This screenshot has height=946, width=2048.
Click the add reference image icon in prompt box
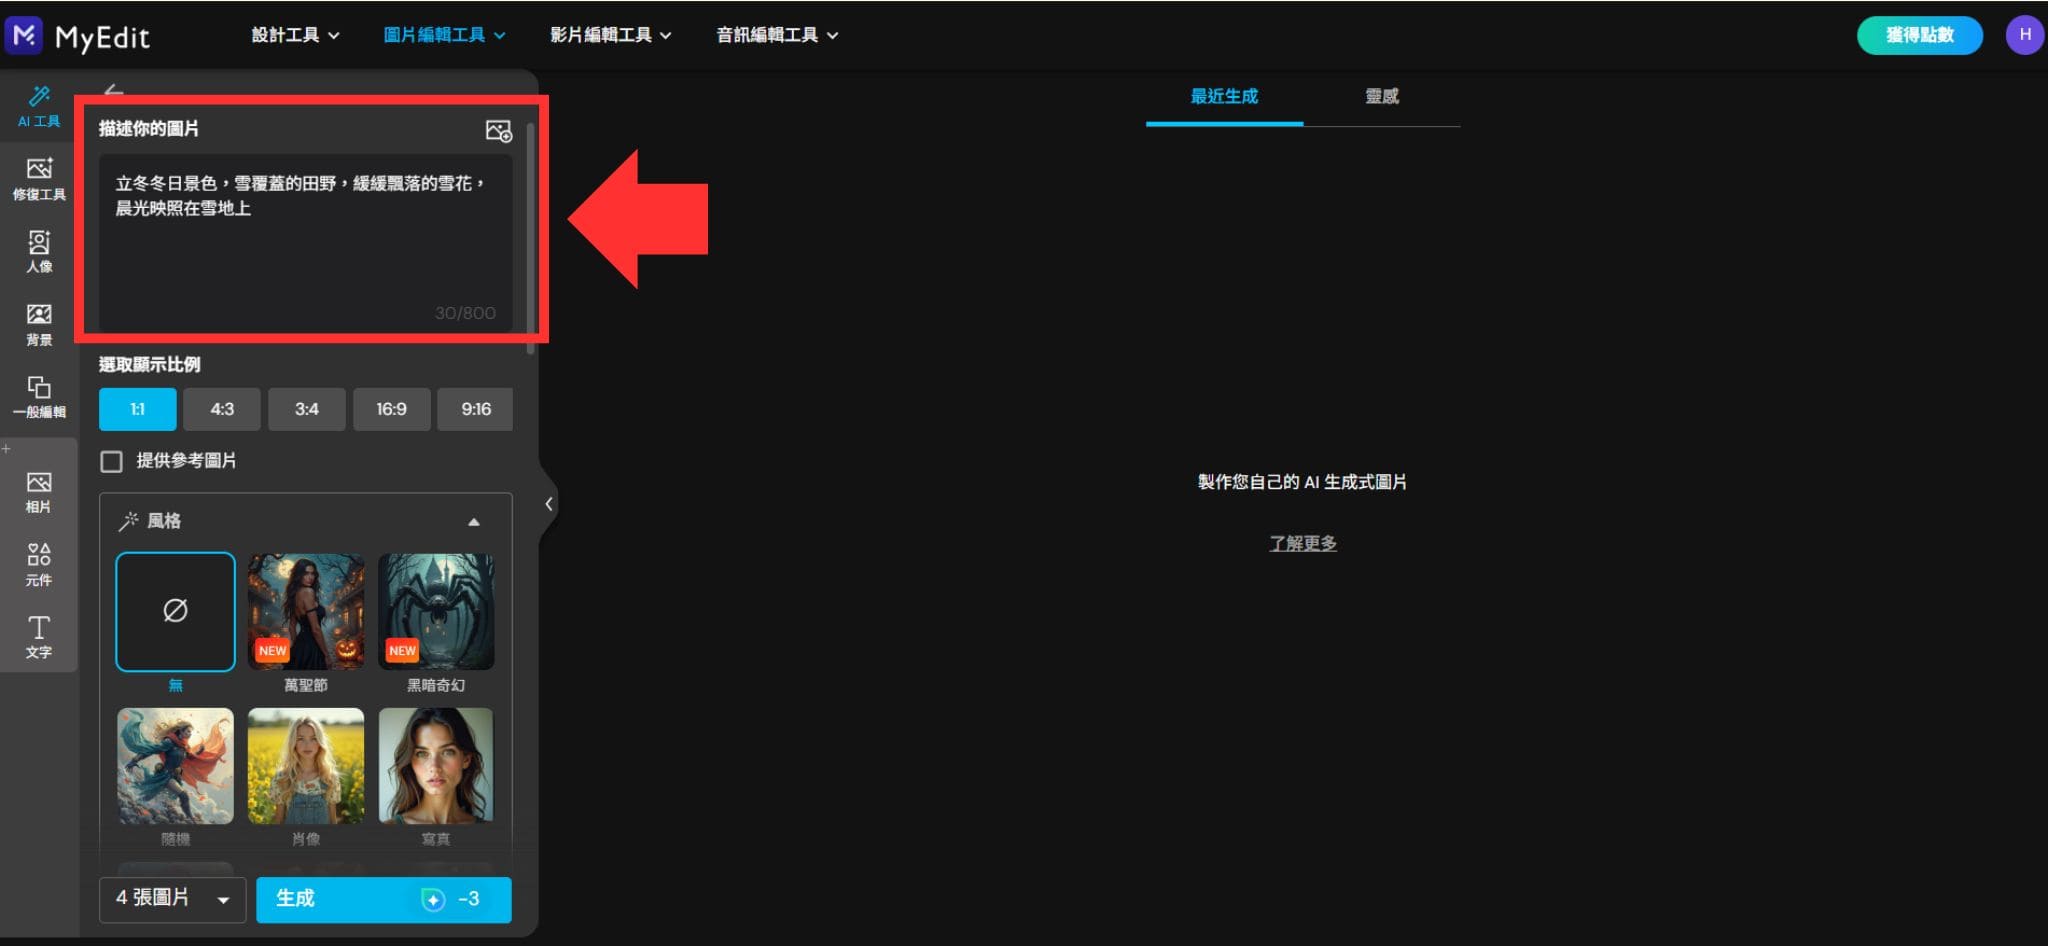[499, 131]
